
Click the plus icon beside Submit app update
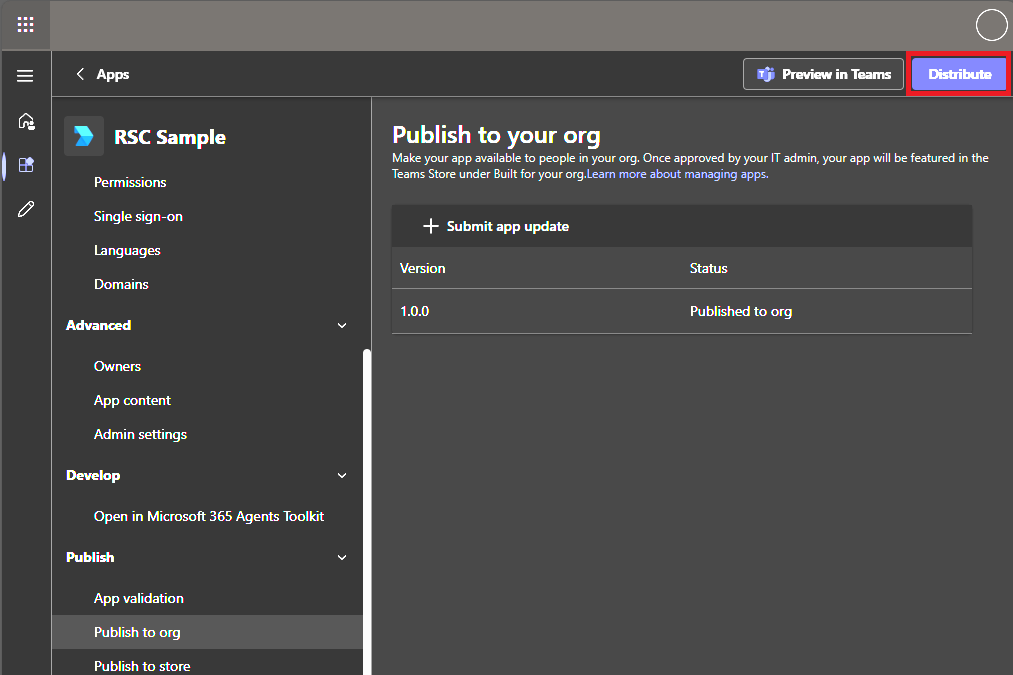pyautogui.click(x=431, y=225)
